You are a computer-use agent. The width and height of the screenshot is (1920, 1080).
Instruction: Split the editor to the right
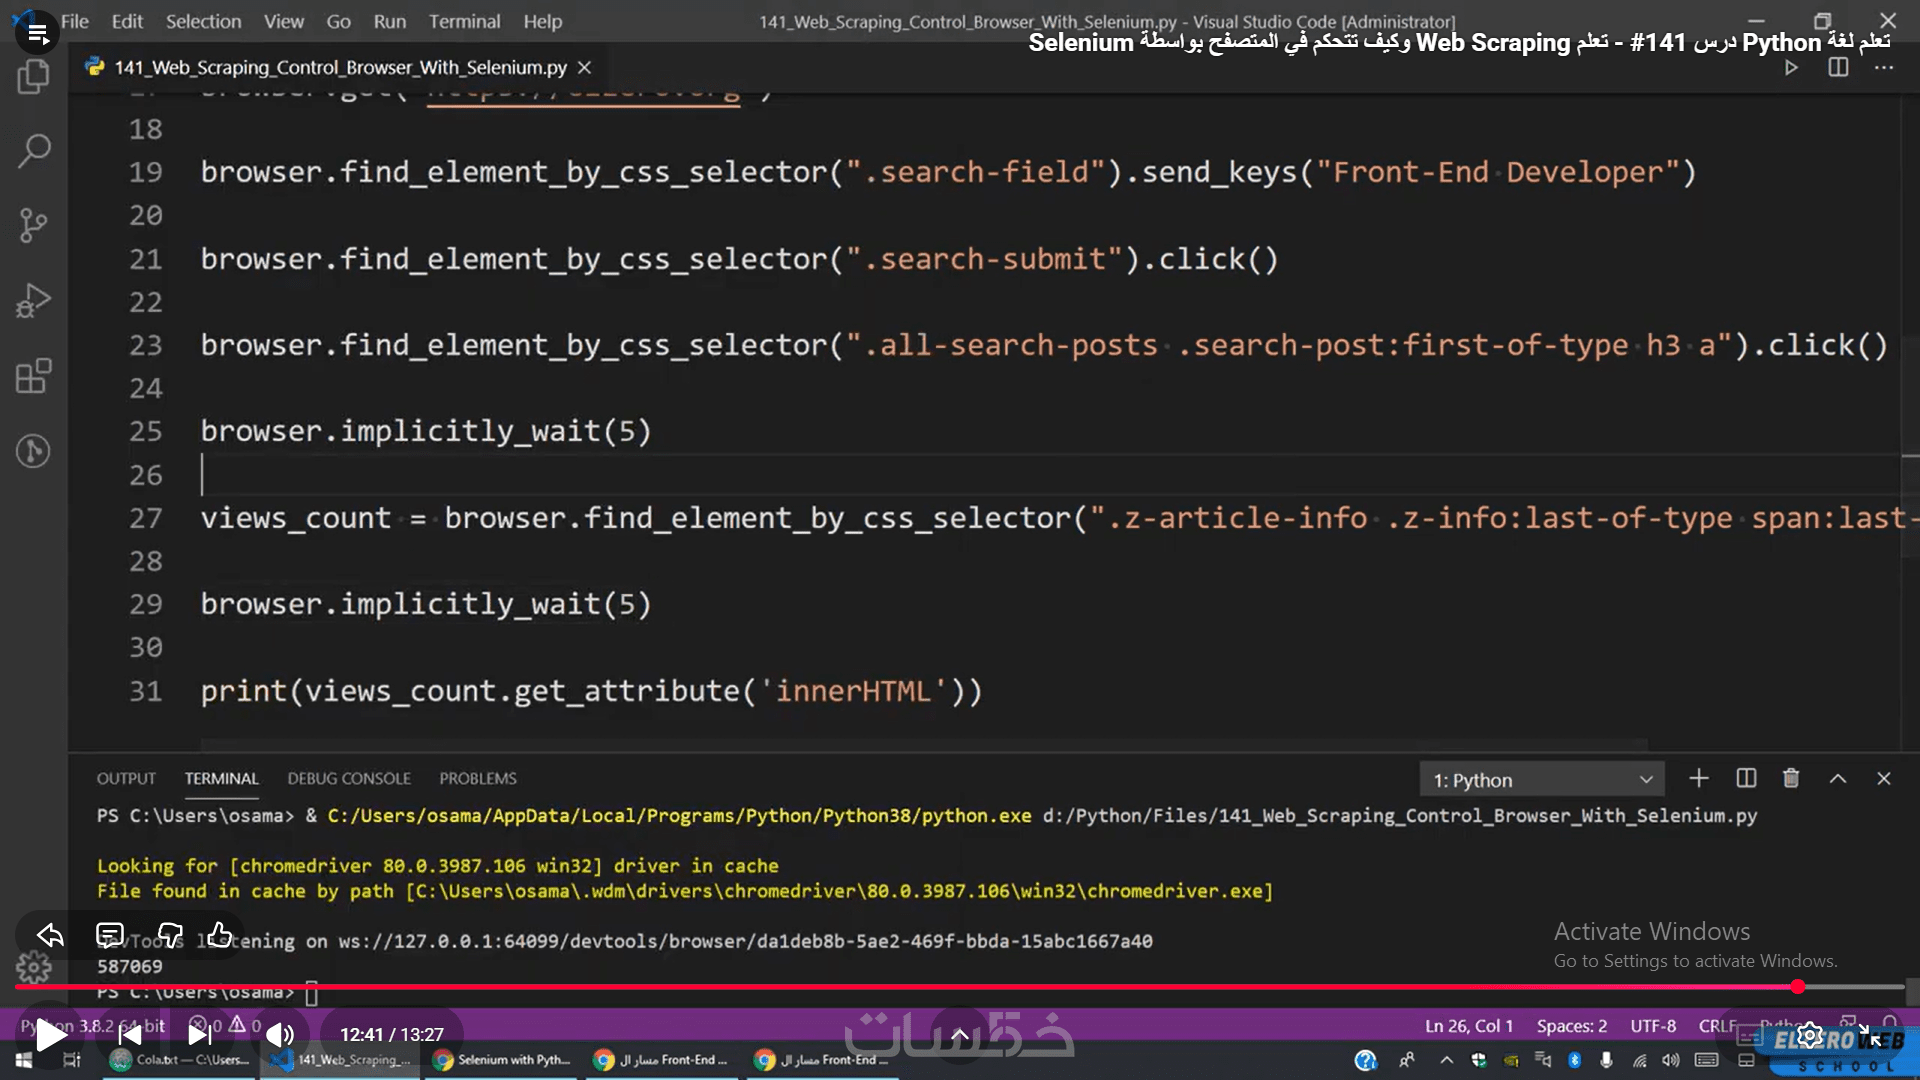1838,68
